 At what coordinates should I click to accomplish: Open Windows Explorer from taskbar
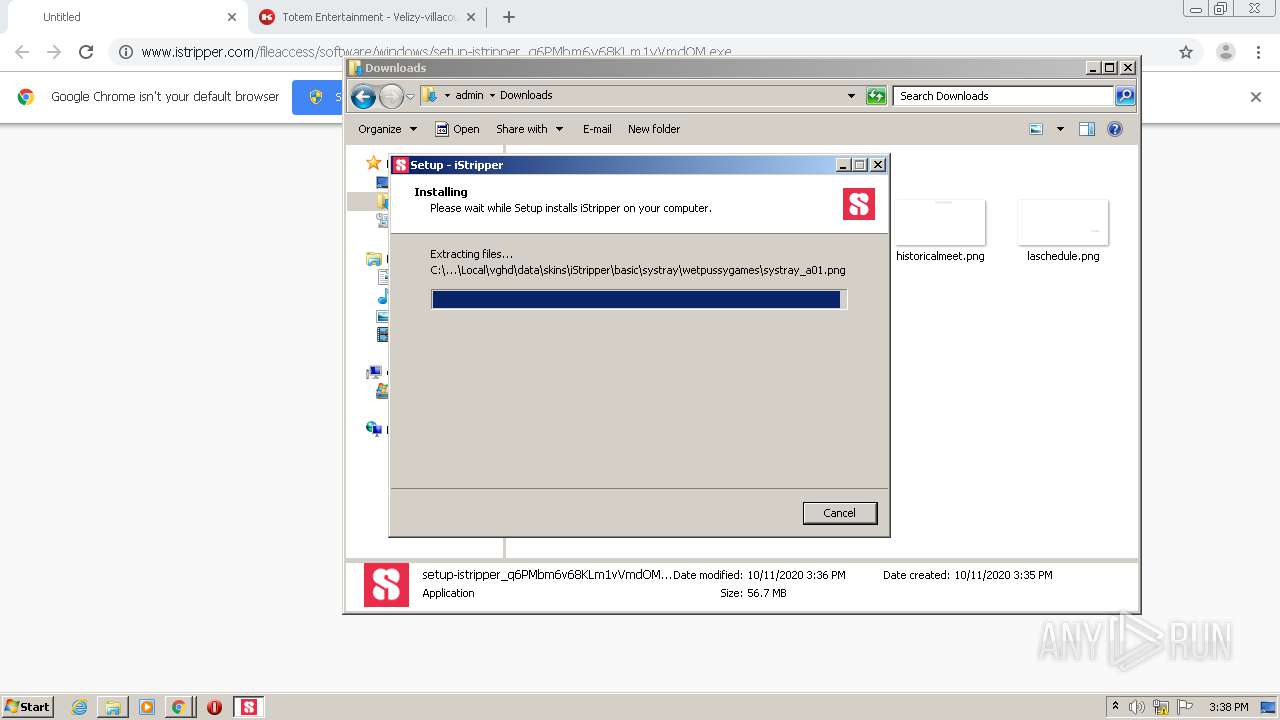pyautogui.click(x=113, y=707)
